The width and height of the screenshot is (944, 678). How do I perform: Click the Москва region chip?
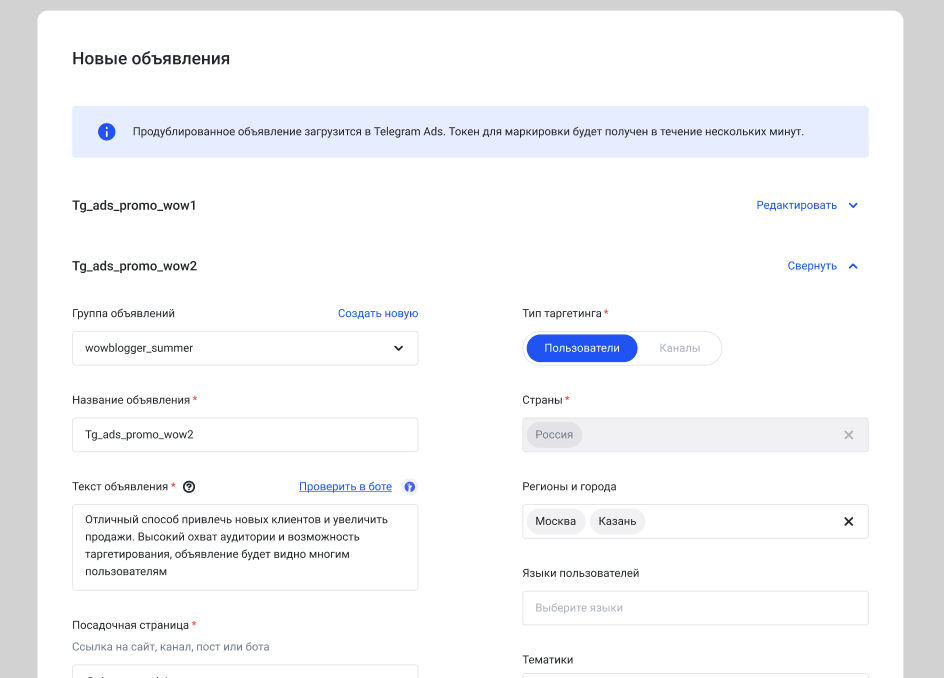pyautogui.click(x=555, y=521)
